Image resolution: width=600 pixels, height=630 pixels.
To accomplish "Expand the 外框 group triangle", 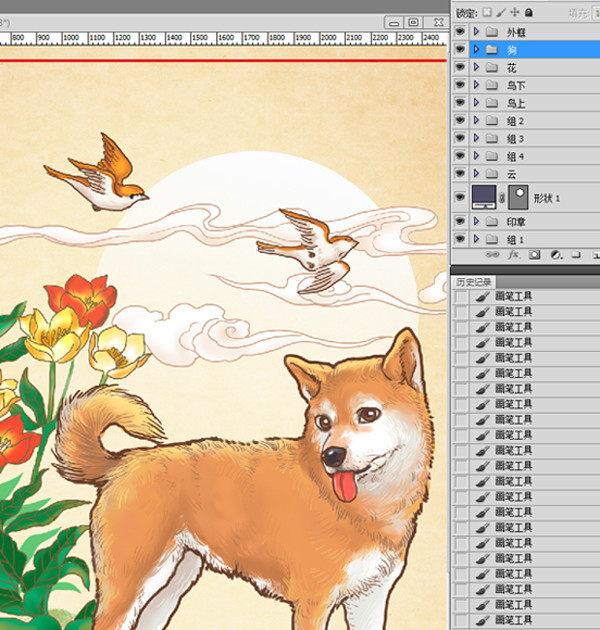I will (477, 31).
